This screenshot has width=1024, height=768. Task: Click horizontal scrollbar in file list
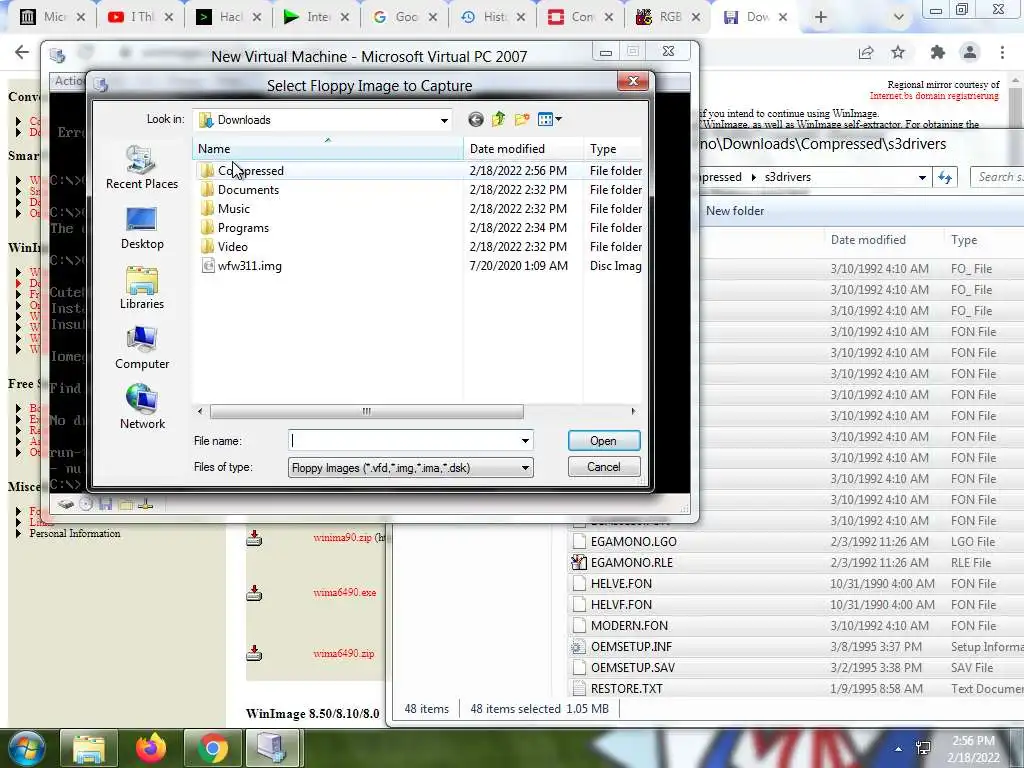point(366,411)
